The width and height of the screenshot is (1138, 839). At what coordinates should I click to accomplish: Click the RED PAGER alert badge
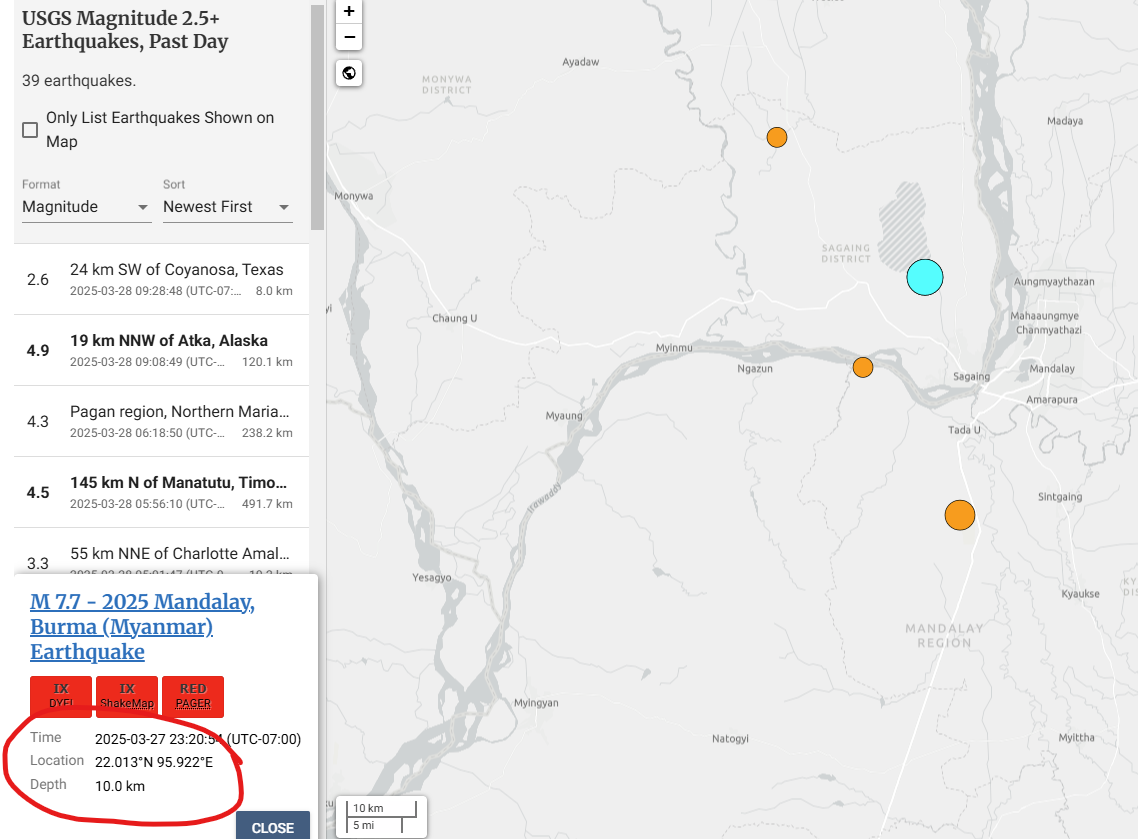[193, 696]
